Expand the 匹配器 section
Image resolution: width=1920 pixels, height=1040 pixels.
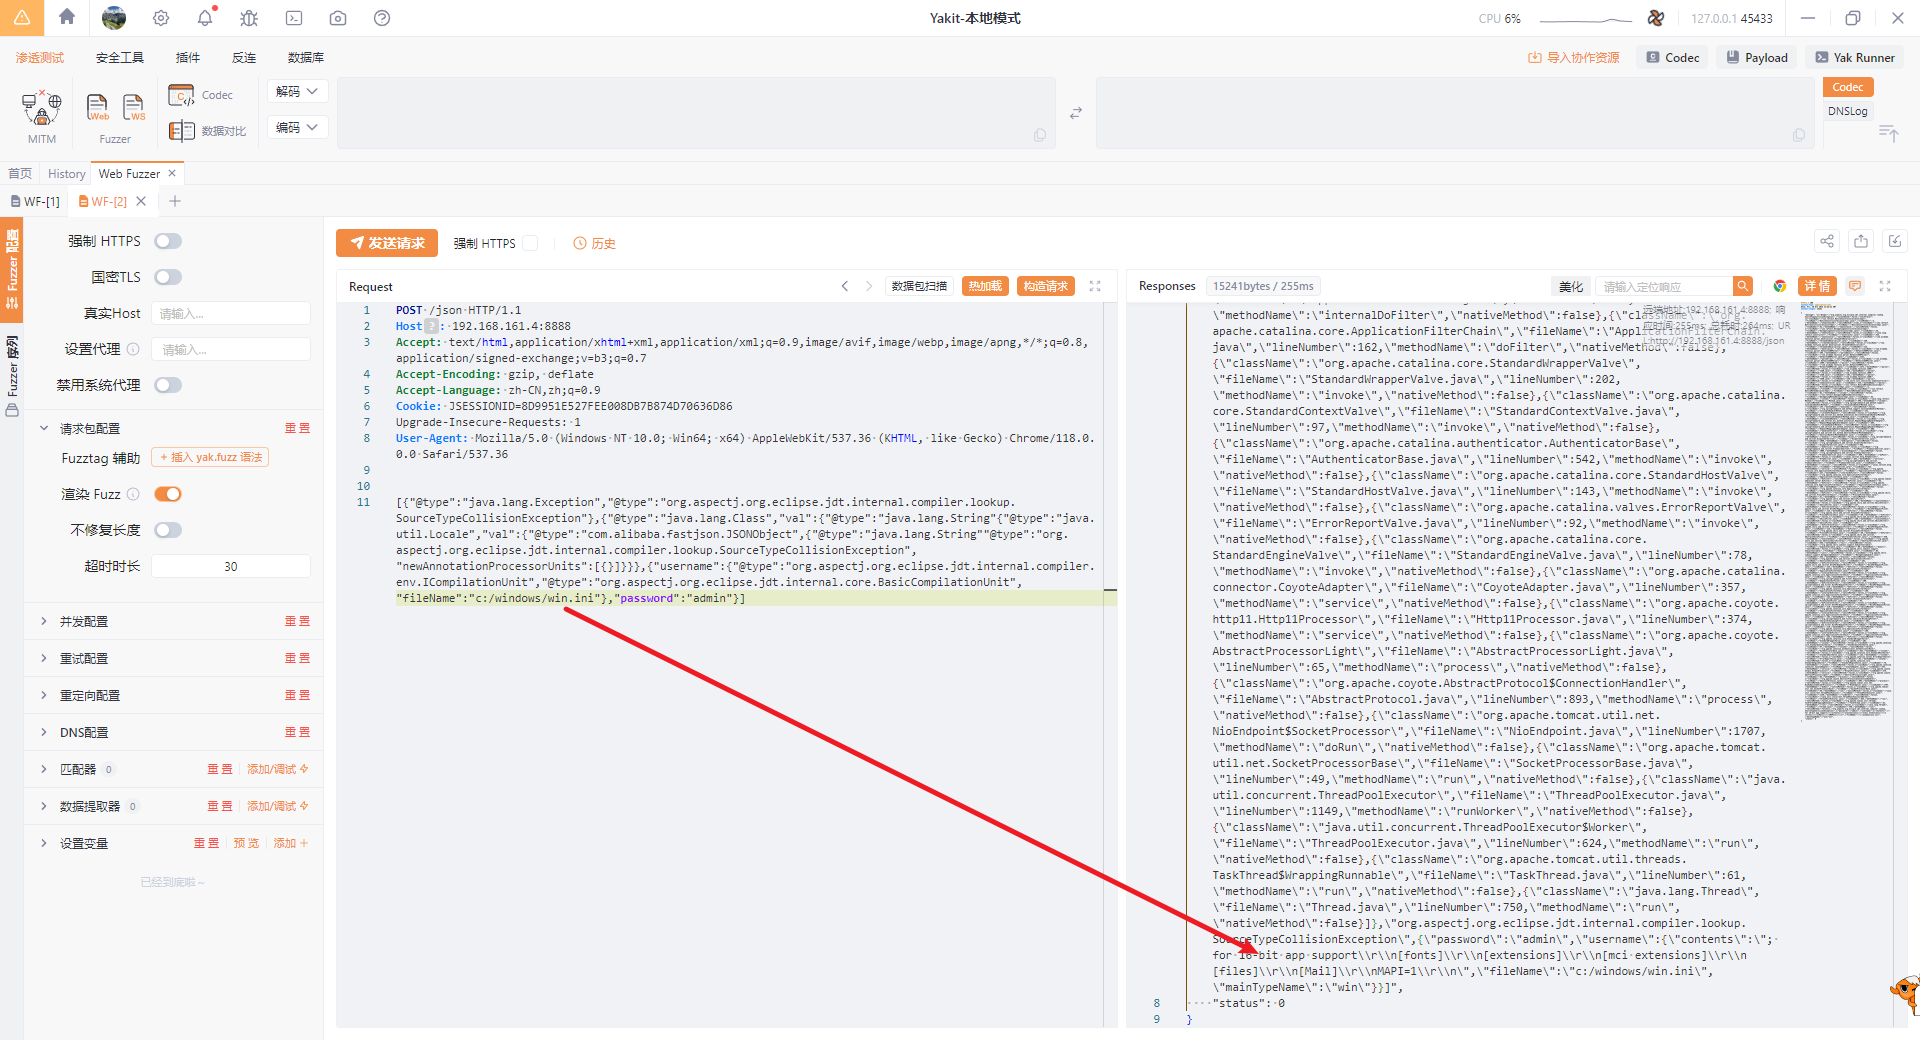pos(44,769)
